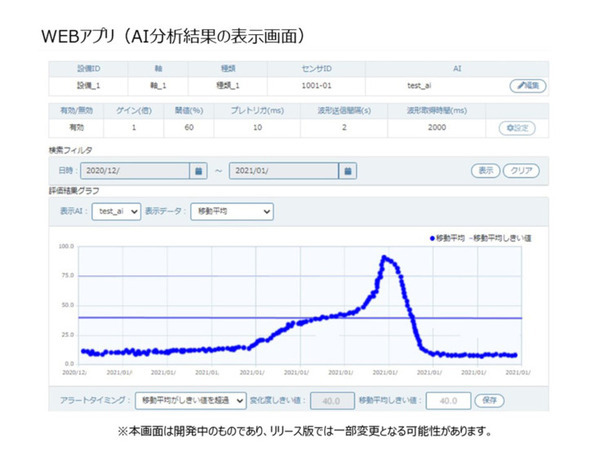Open the end date calendar picker icon
Image resolution: width=600 pixels, height=450 pixels.
(x=347, y=171)
